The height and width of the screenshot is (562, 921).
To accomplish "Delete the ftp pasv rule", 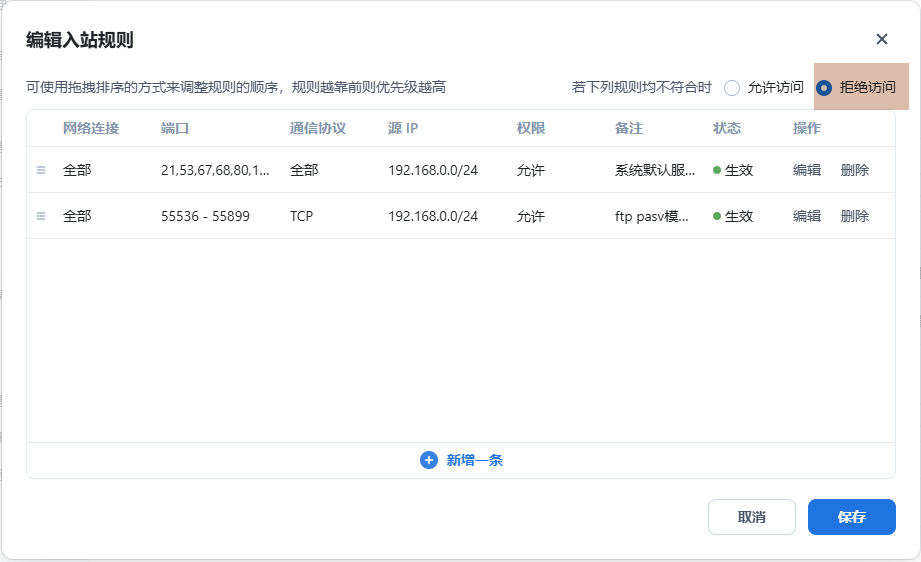I will pyautogui.click(x=855, y=216).
